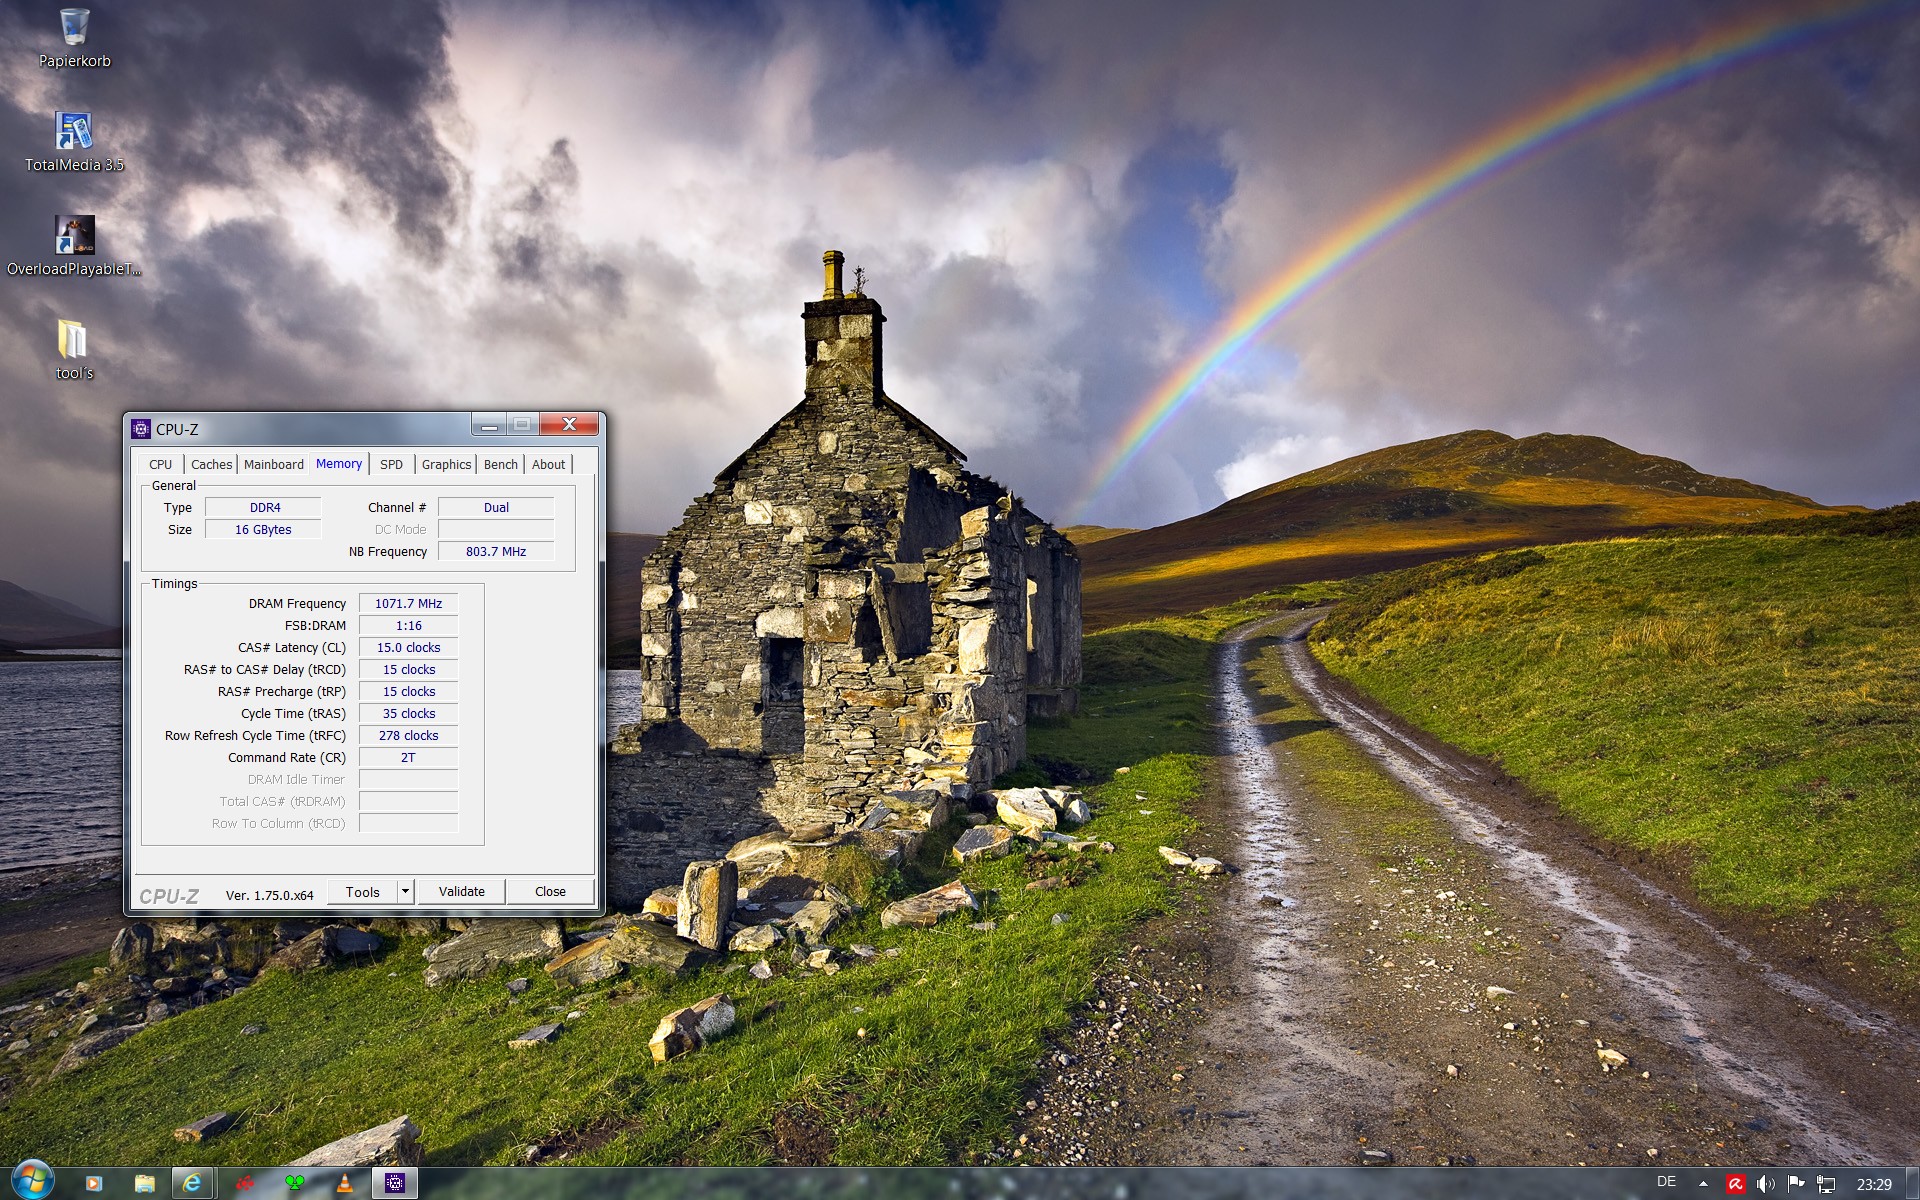
Task: Open Internet Explorer from the taskbar
Action: pos(192,1183)
